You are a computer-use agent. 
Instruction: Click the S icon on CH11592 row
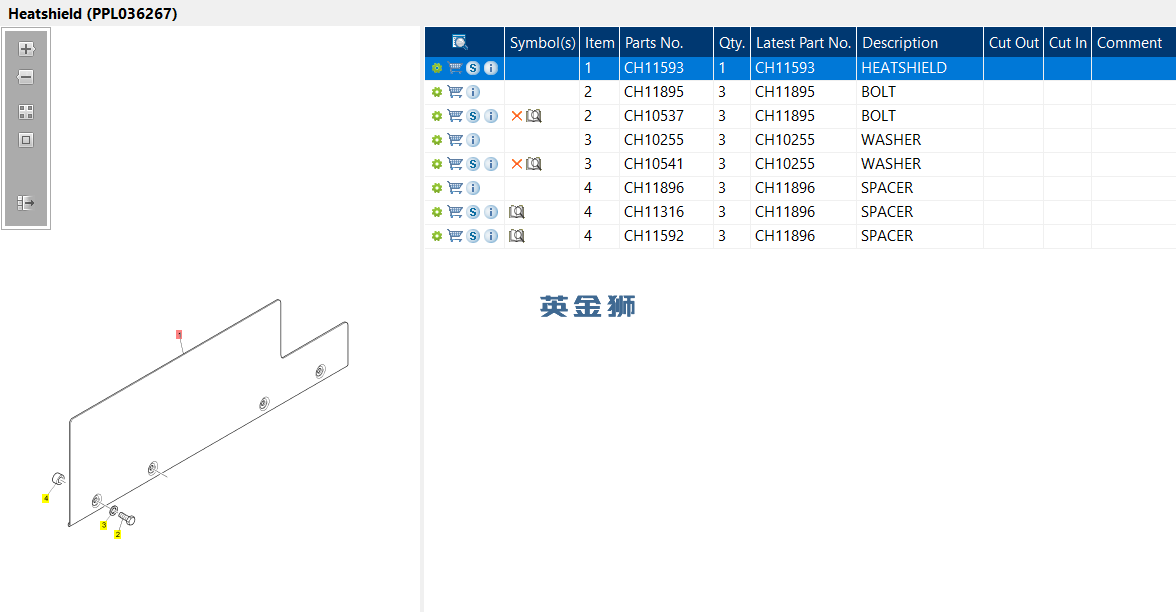coord(472,236)
